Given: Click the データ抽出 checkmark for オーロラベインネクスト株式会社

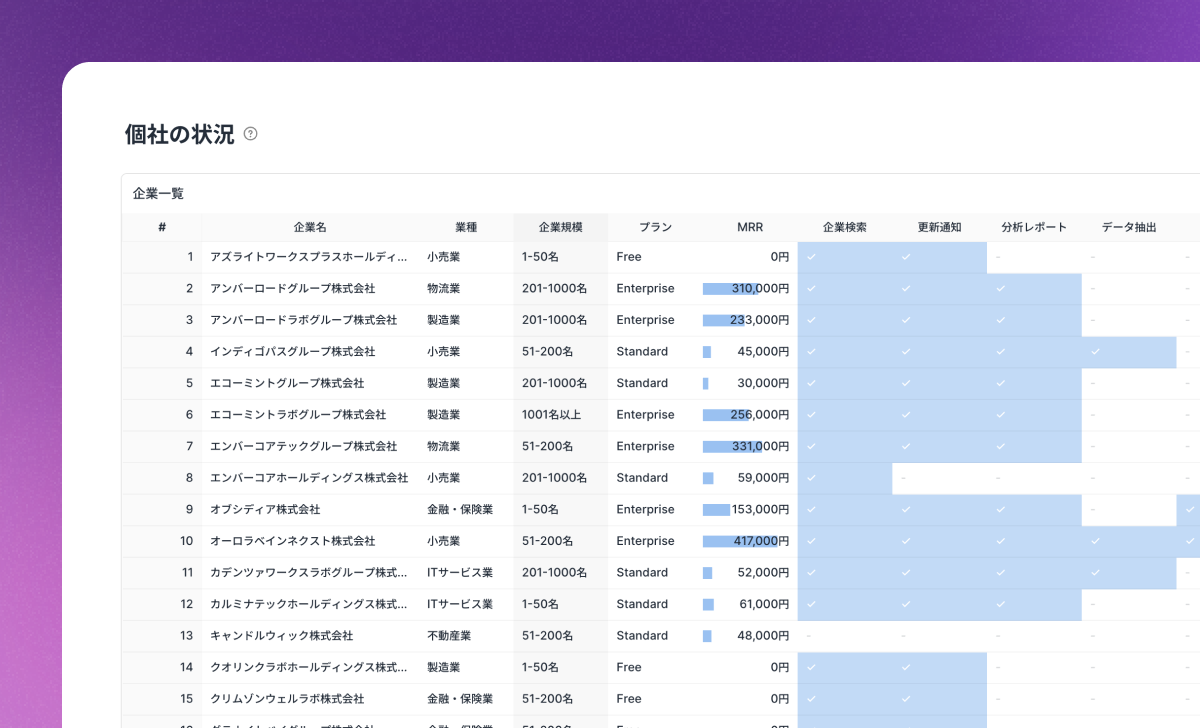Looking at the screenshot, I should point(1095,541).
